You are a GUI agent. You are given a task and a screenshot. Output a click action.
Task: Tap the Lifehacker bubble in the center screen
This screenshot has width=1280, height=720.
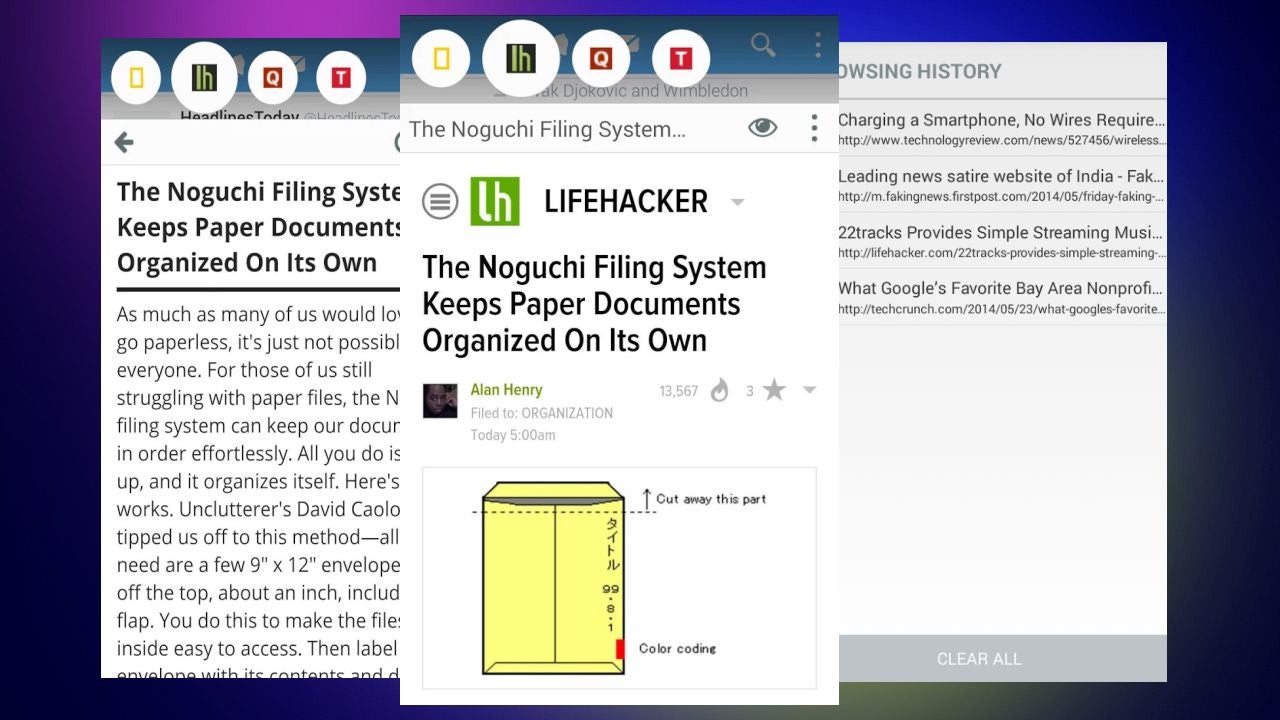coord(520,59)
